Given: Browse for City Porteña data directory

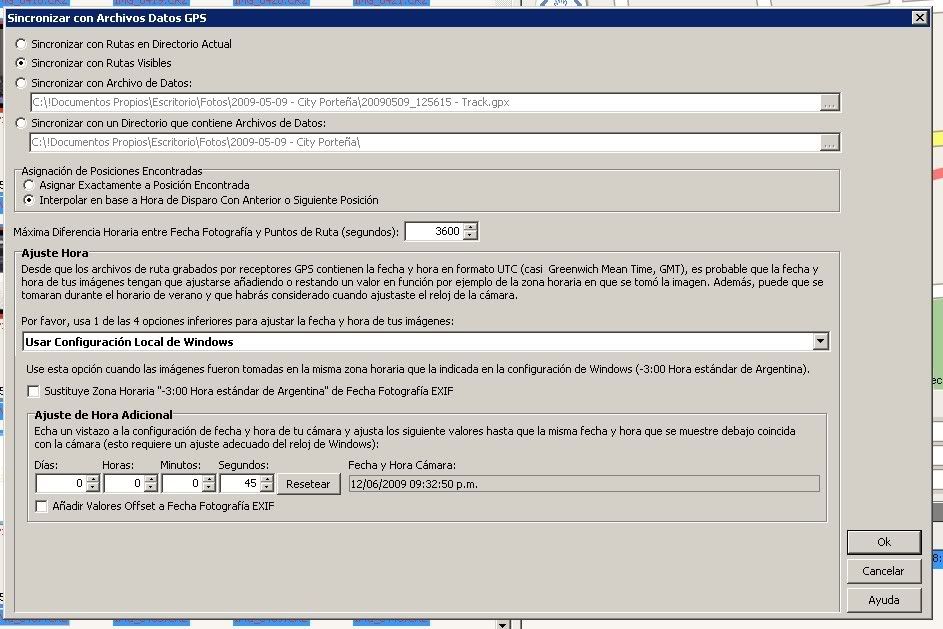Looking at the screenshot, I should tap(829, 143).
